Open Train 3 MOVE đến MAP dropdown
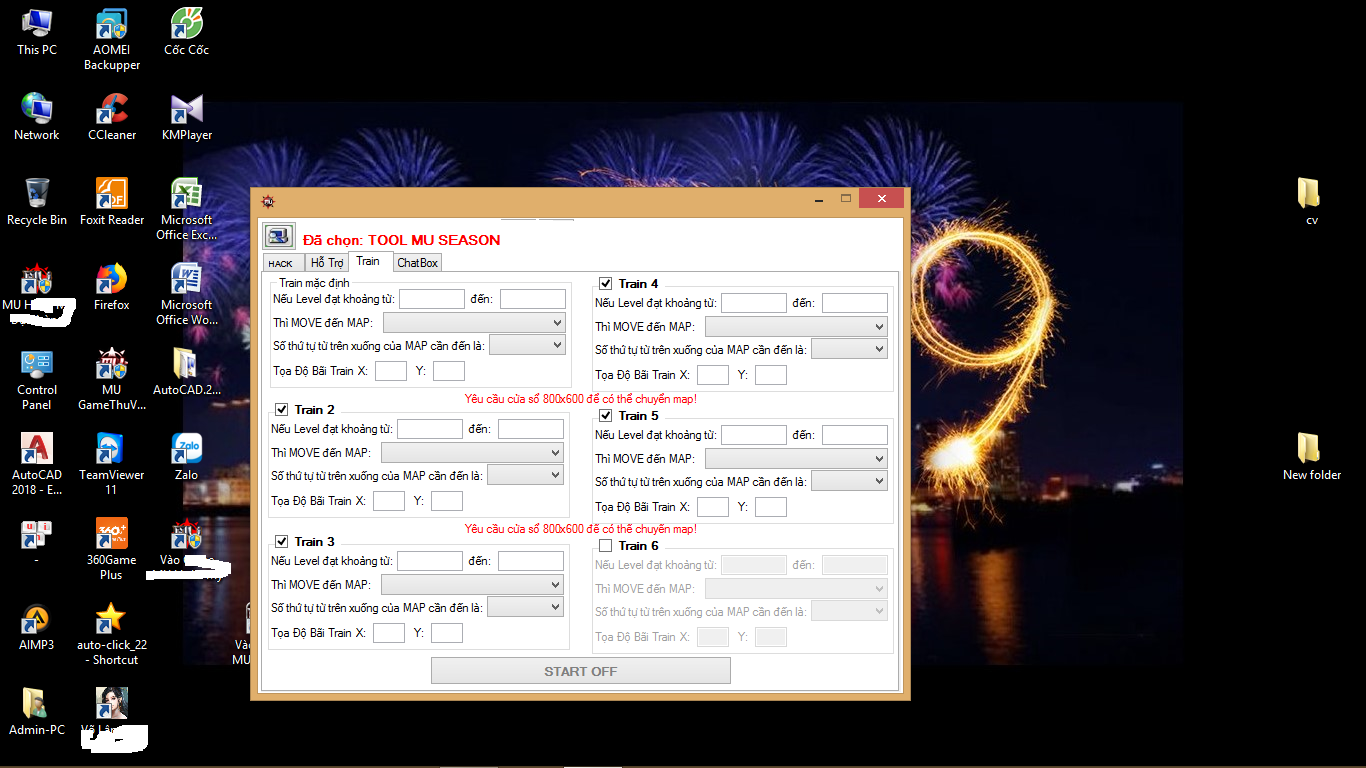The height and width of the screenshot is (768, 1366). 472,585
